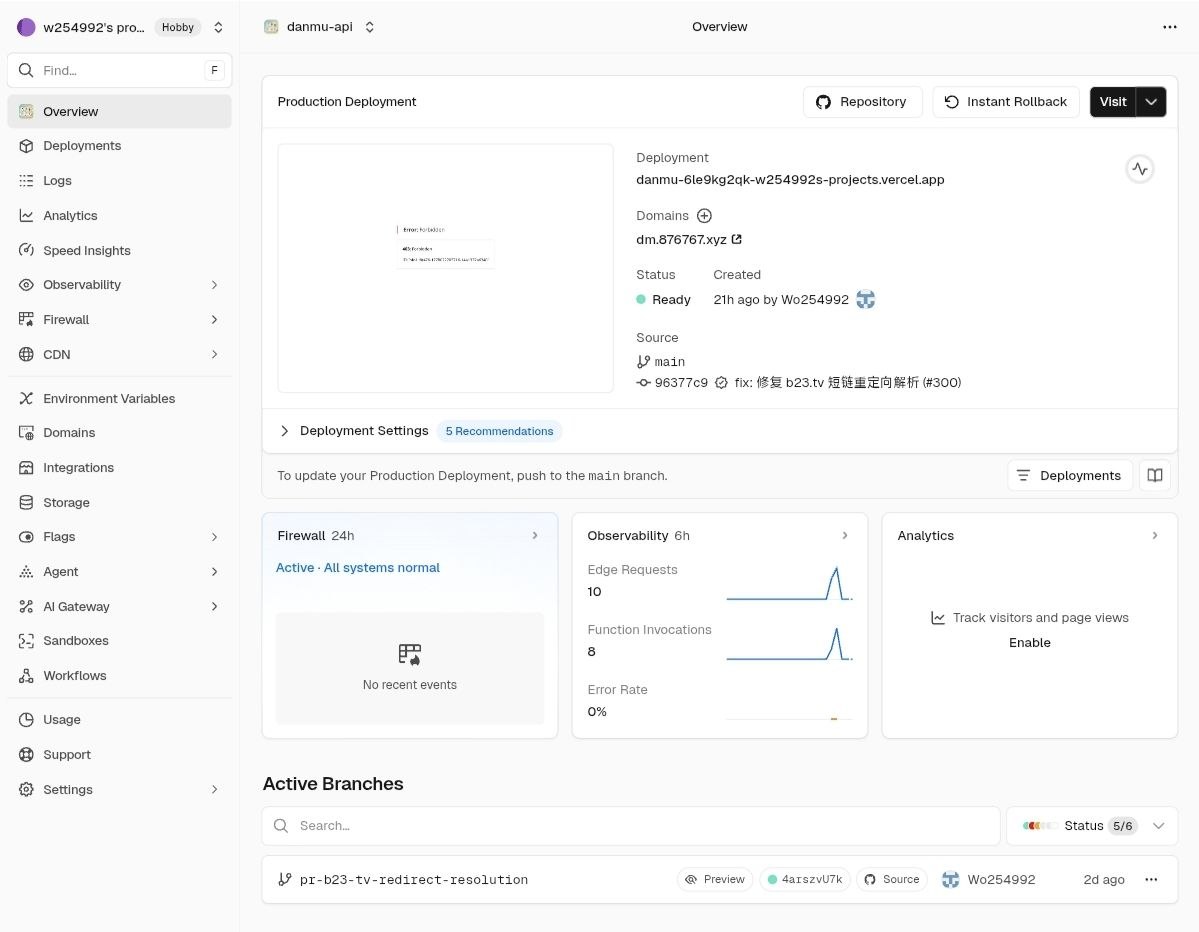Viewport: 1199px width, 932px height.
Task: Open the team switcher dropdown
Action: pyautogui.click(x=218, y=28)
